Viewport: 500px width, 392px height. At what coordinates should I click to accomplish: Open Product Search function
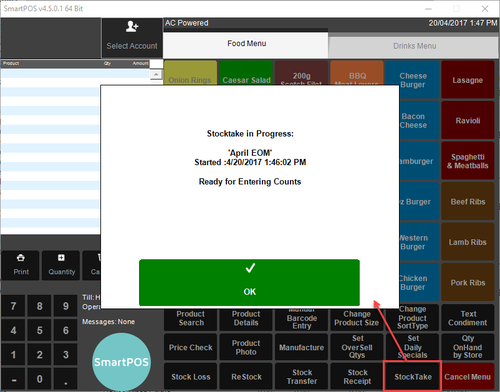(190, 318)
